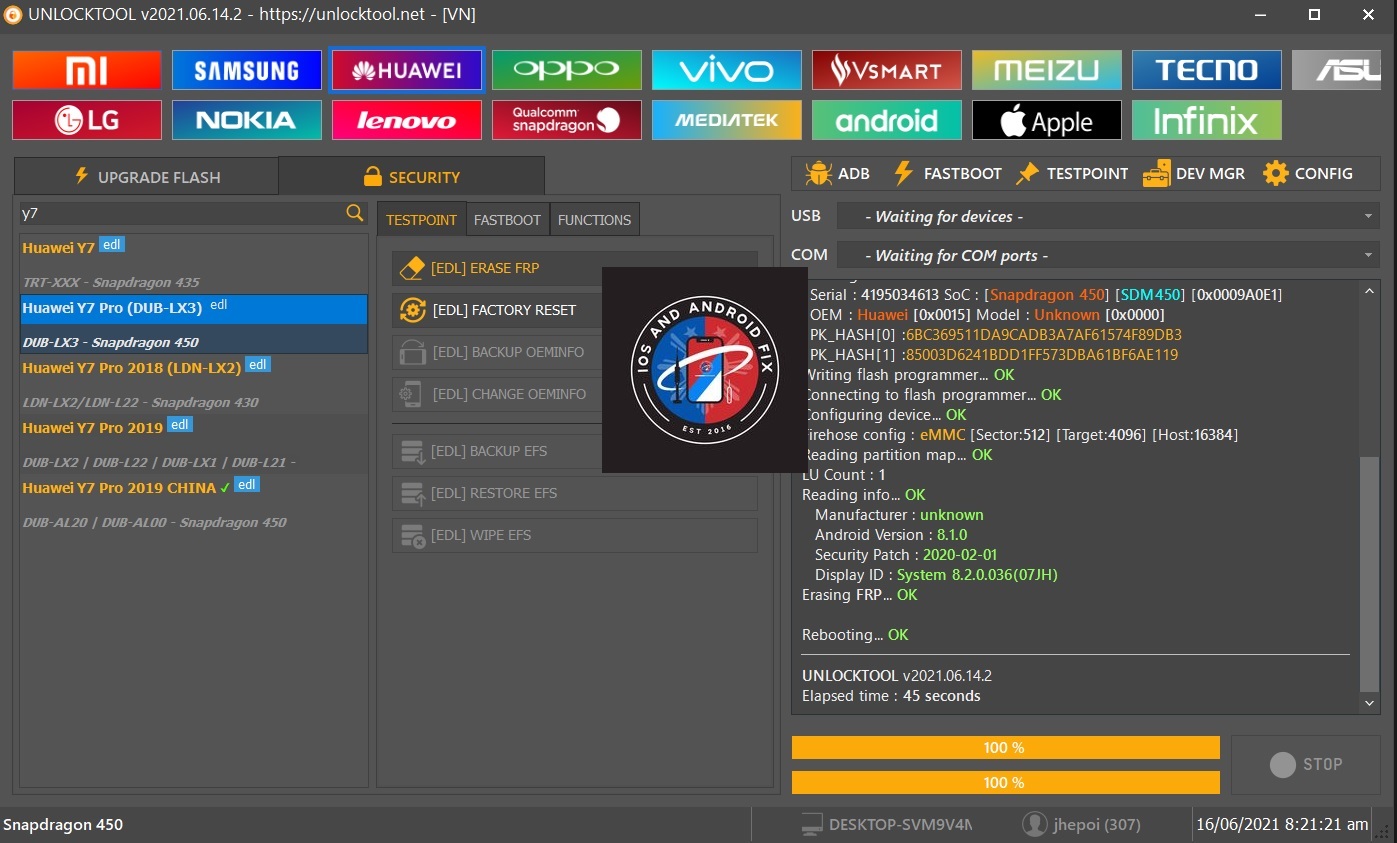Image resolution: width=1397 pixels, height=843 pixels.
Task: Click the Security Patch 2020-02-01 log line
Action: click(x=906, y=555)
